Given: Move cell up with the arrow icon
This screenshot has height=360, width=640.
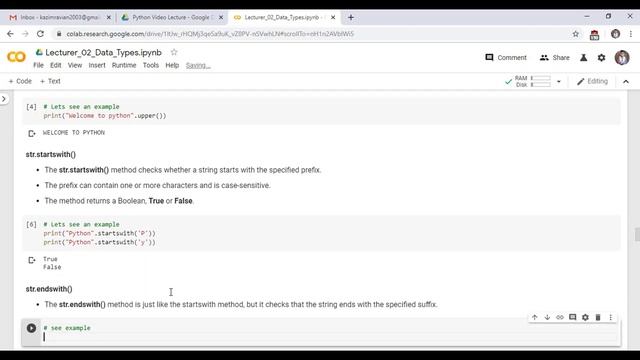Looking at the screenshot, I should (x=535, y=317).
